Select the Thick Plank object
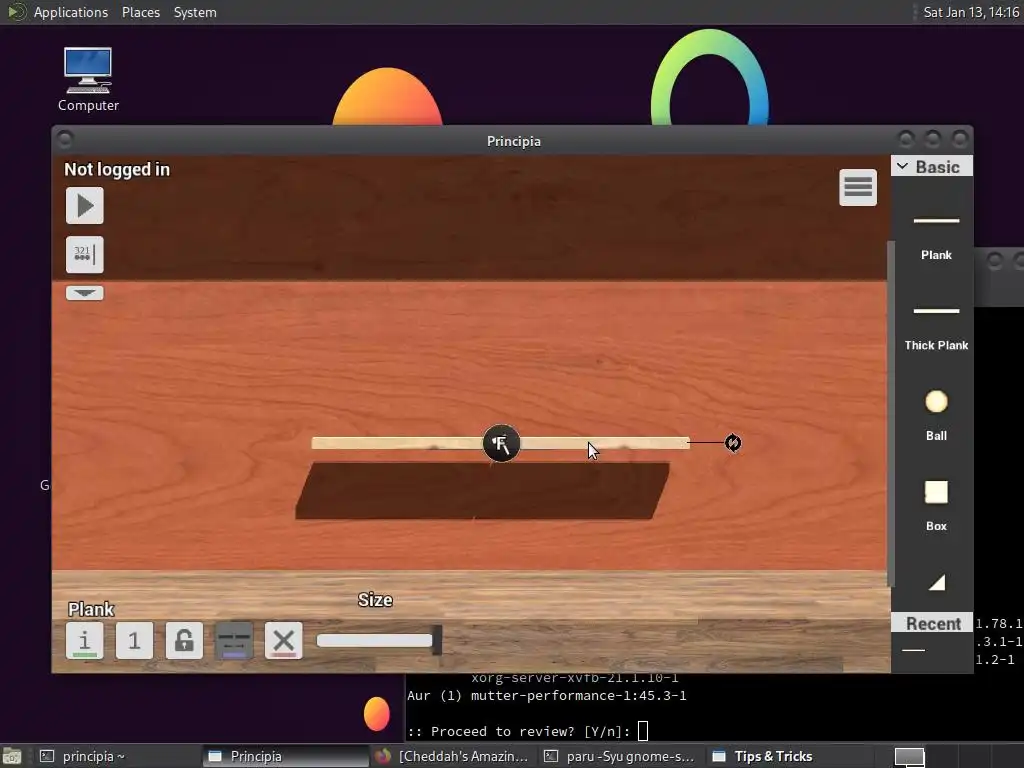The image size is (1024, 768). click(x=936, y=328)
